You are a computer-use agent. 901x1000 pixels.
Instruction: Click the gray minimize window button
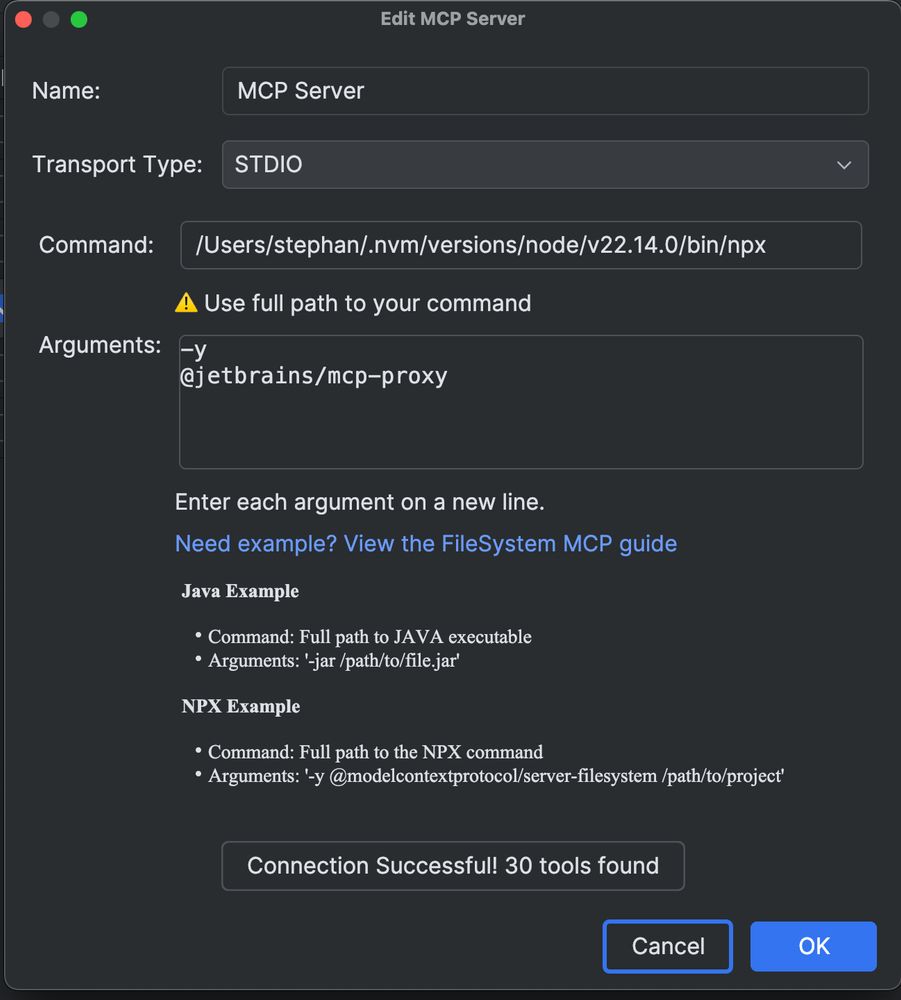pos(51,19)
